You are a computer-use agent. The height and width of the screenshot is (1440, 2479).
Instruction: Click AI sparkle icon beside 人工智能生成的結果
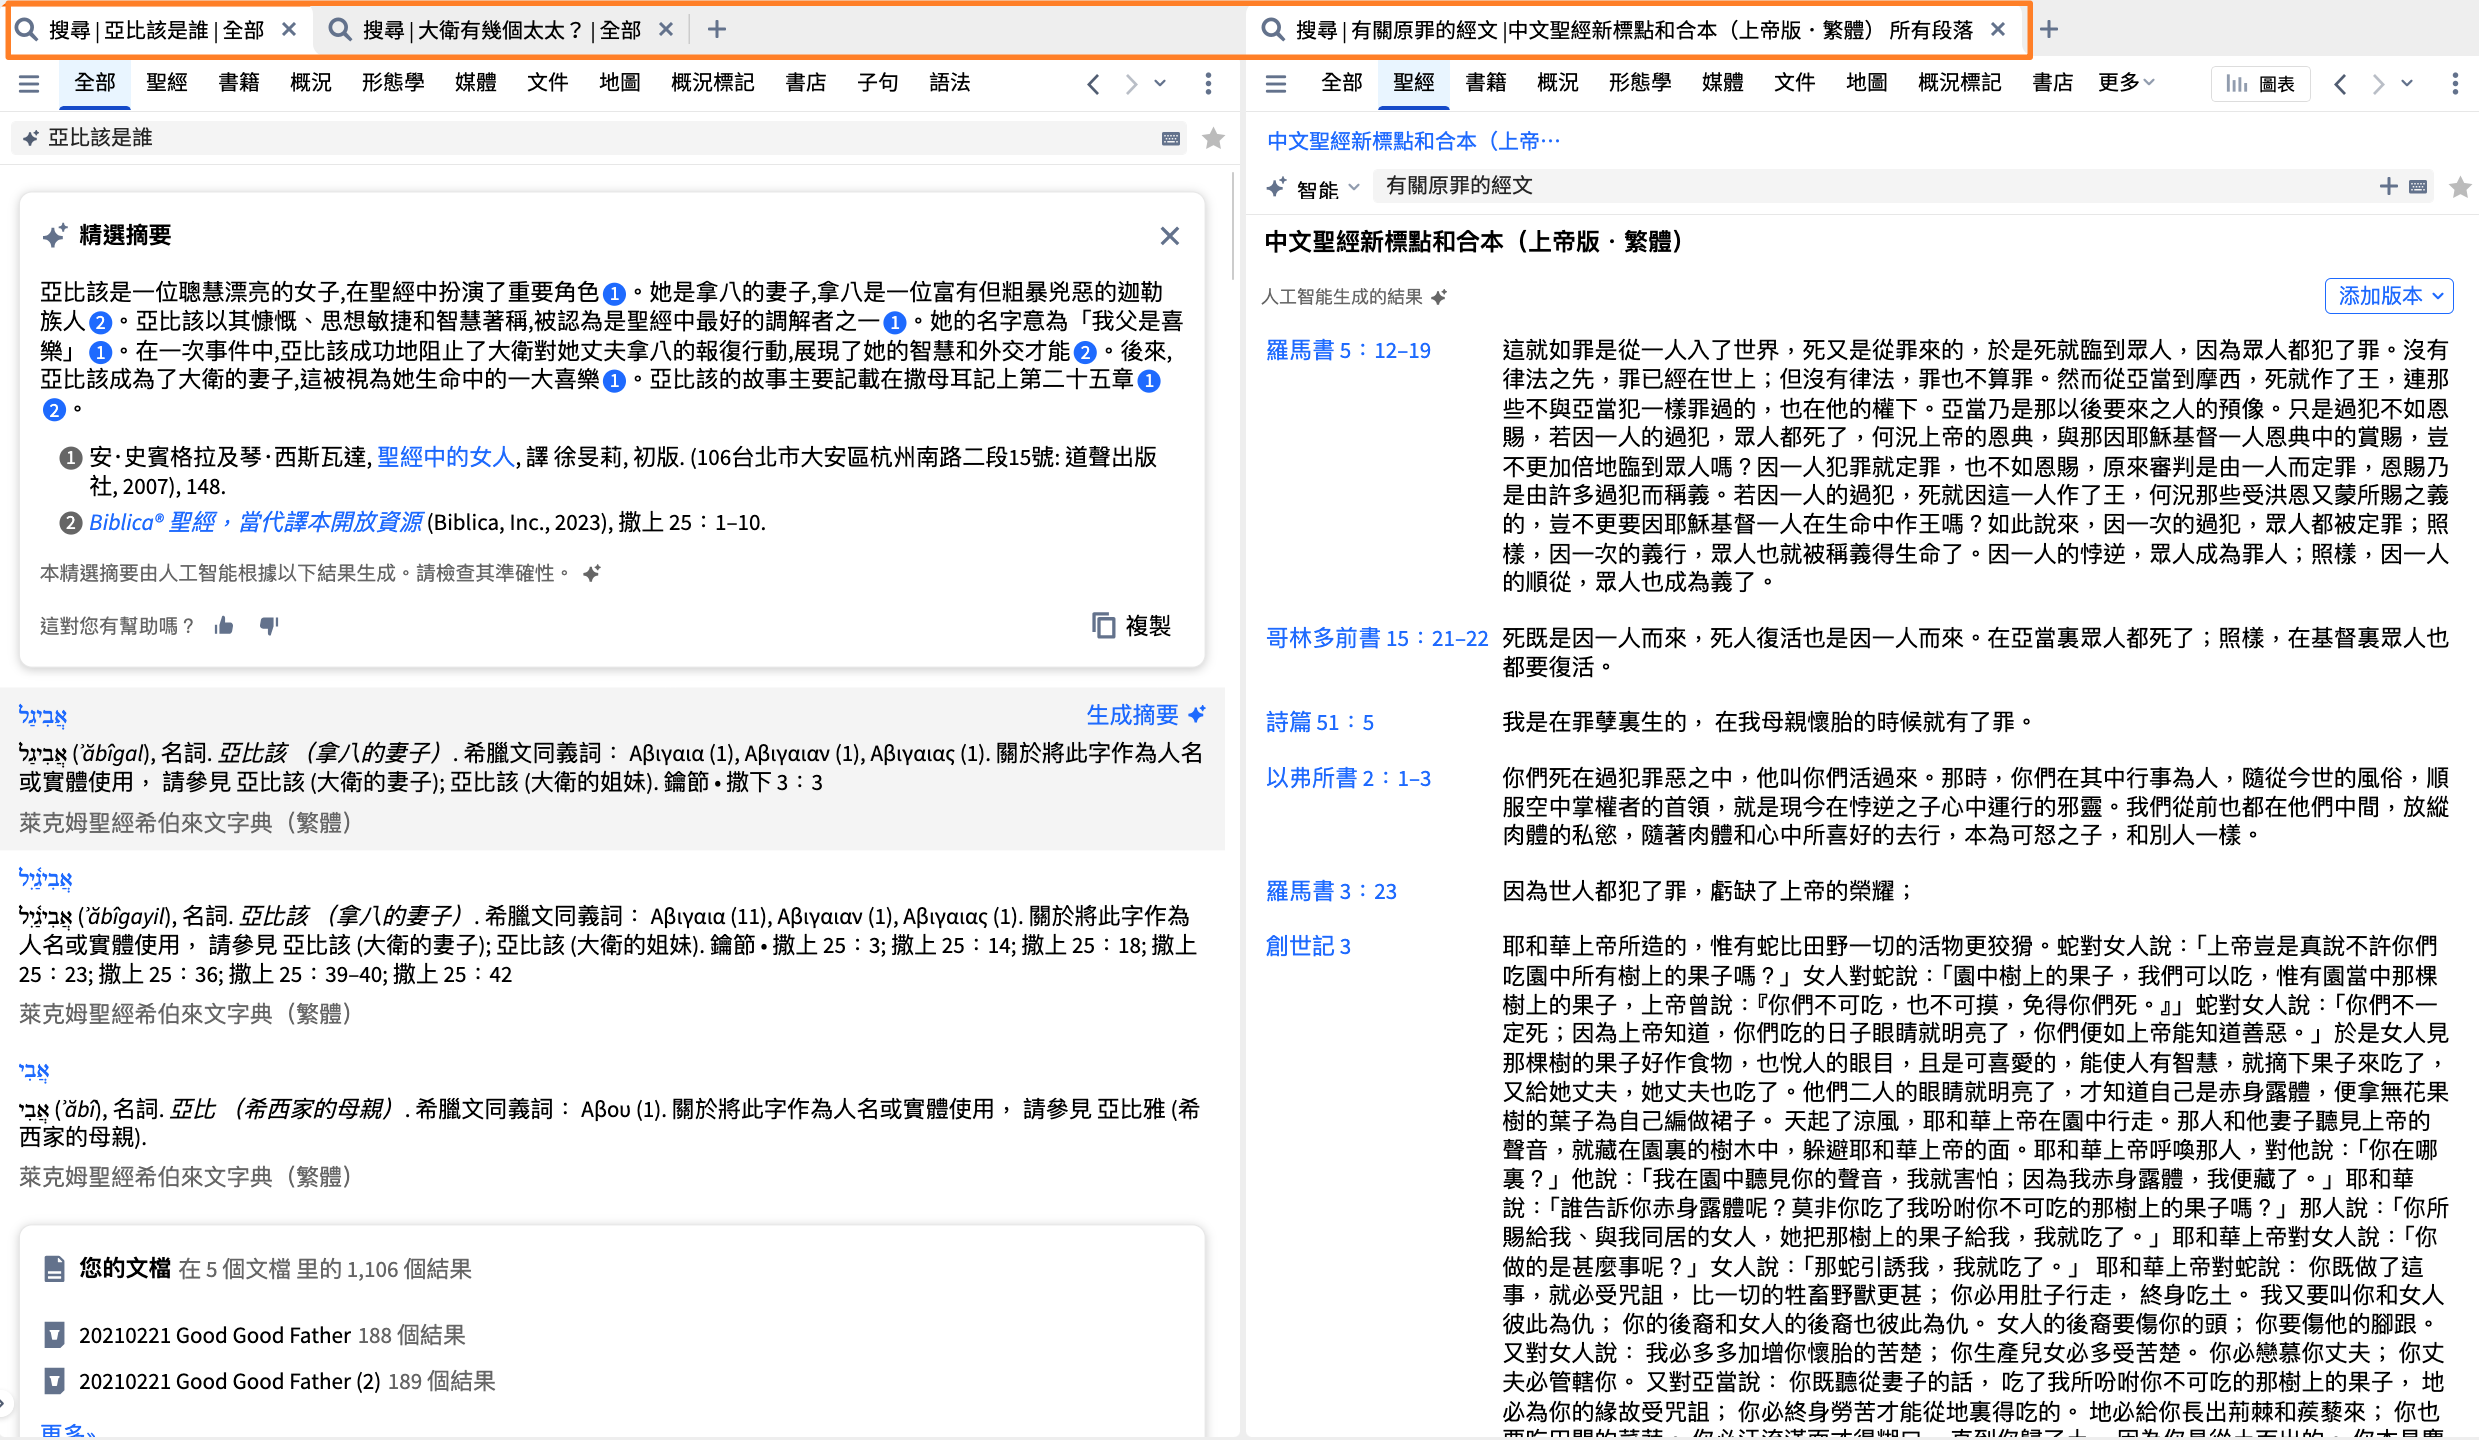coord(1440,297)
